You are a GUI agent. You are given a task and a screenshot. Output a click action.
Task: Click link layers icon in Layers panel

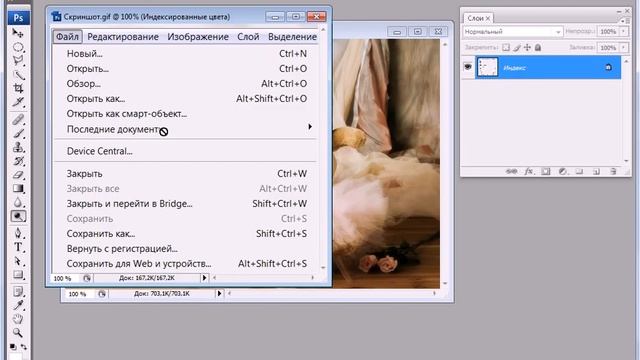click(511, 171)
